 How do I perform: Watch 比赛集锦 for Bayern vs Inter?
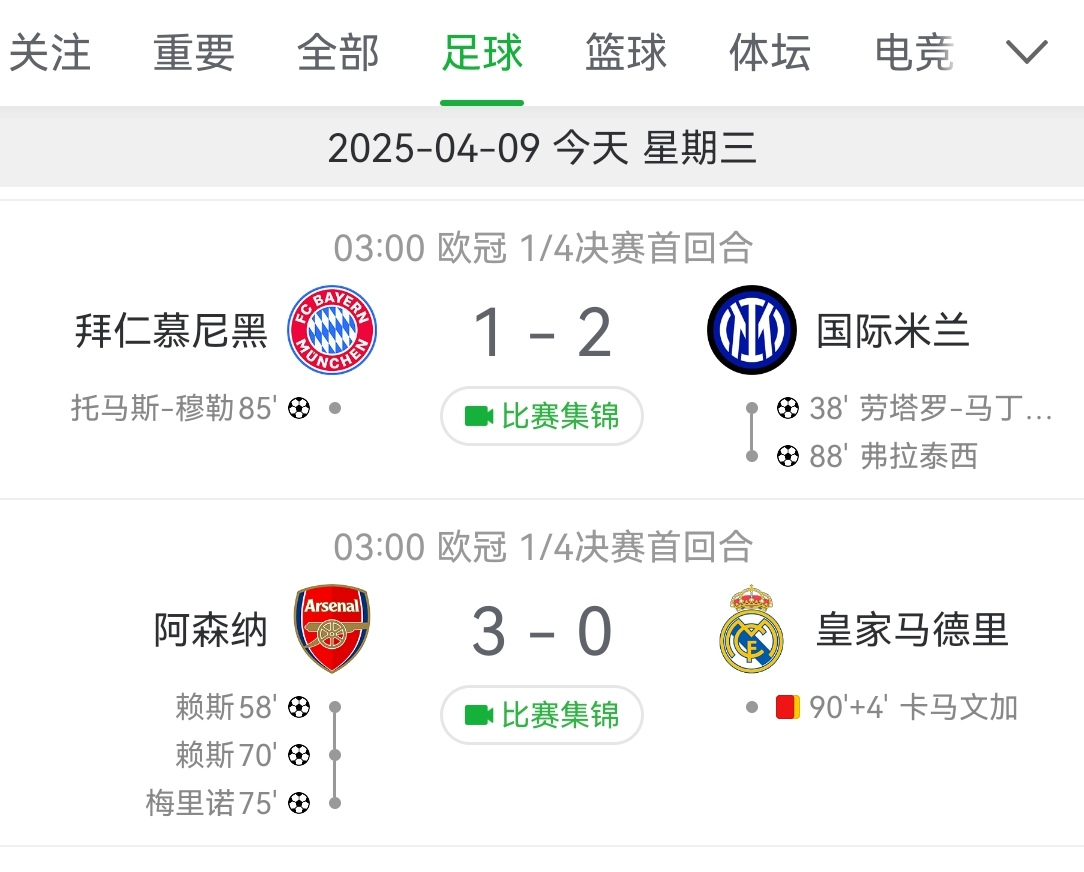point(542,416)
